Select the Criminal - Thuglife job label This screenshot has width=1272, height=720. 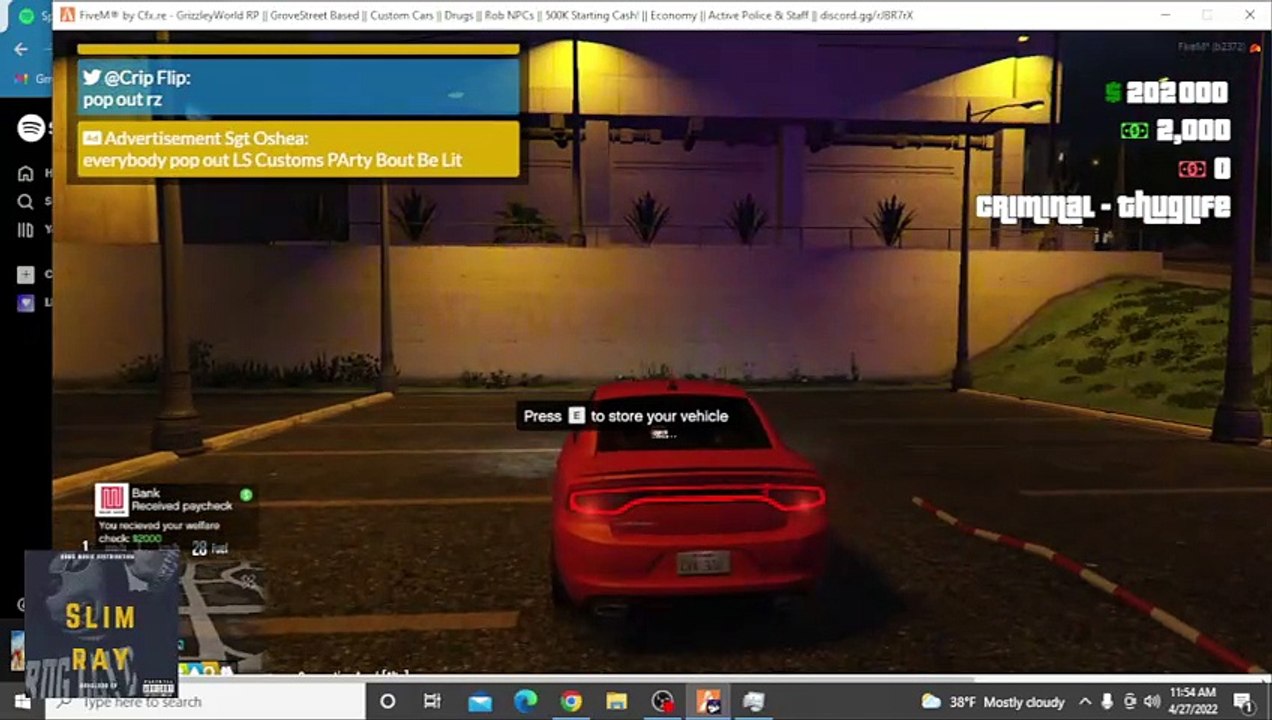pos(1103,207)
